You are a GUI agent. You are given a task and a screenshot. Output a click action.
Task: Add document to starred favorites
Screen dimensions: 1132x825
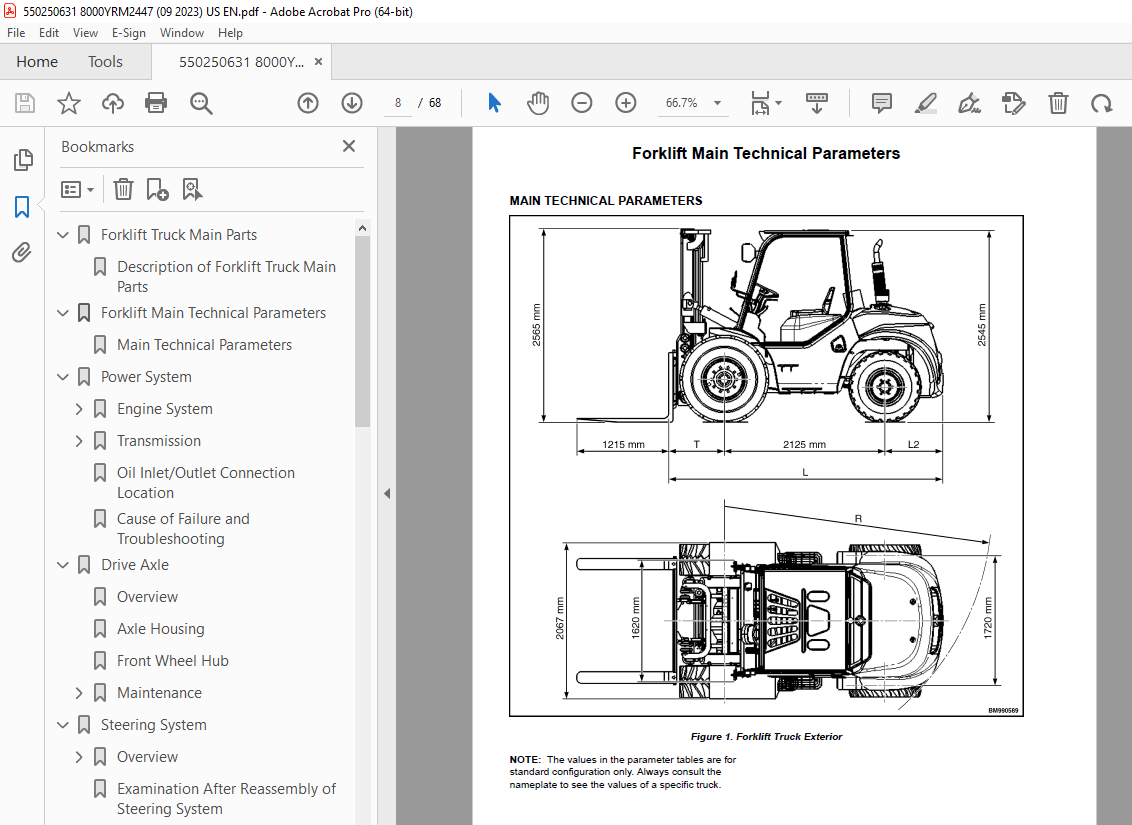pyautogui.click(x=69, y=103)
